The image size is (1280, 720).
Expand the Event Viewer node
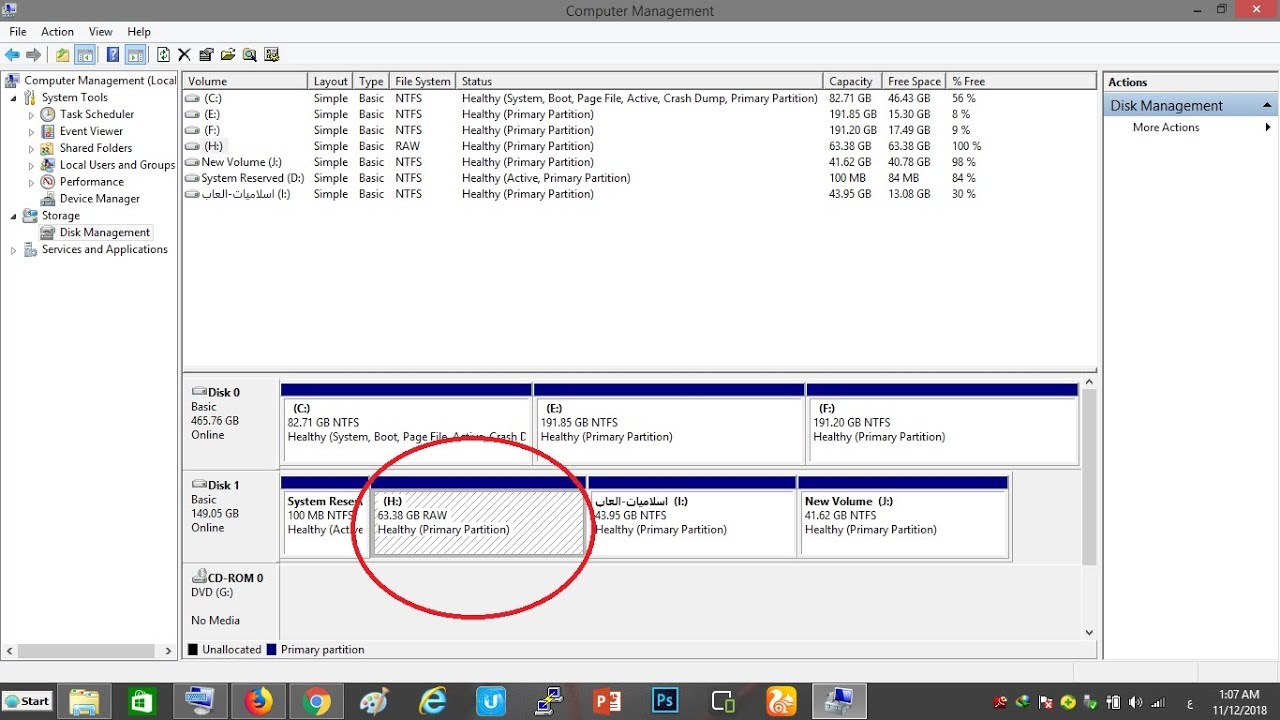point(31,132)
